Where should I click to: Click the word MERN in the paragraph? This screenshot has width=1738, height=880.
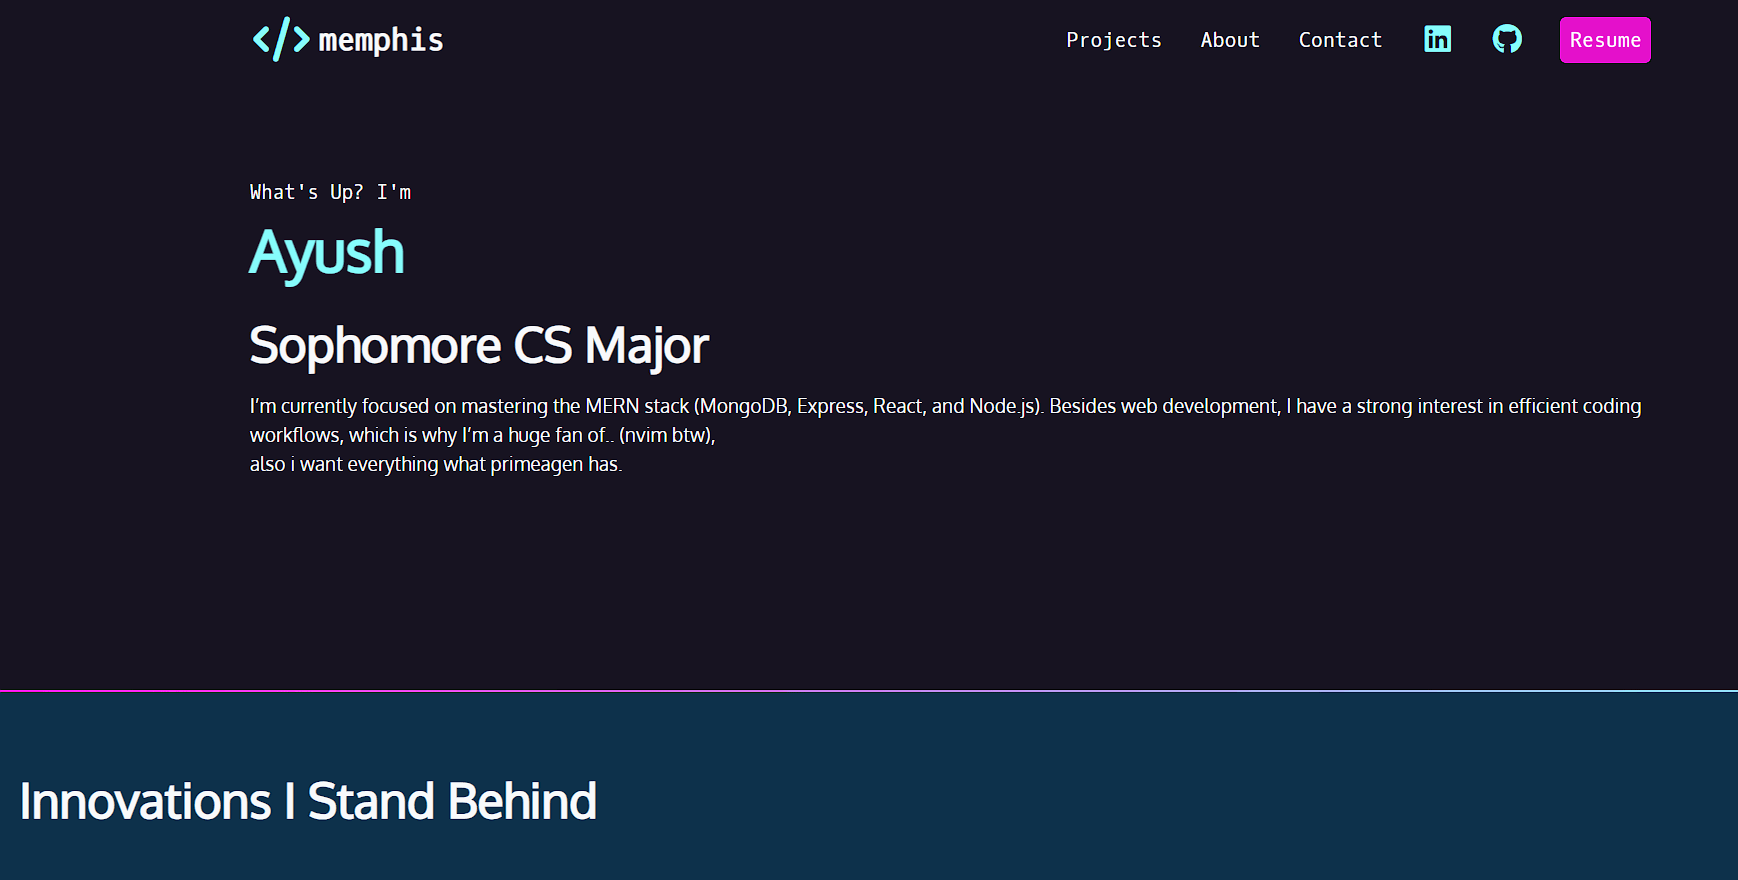click(x=612, y=406)
